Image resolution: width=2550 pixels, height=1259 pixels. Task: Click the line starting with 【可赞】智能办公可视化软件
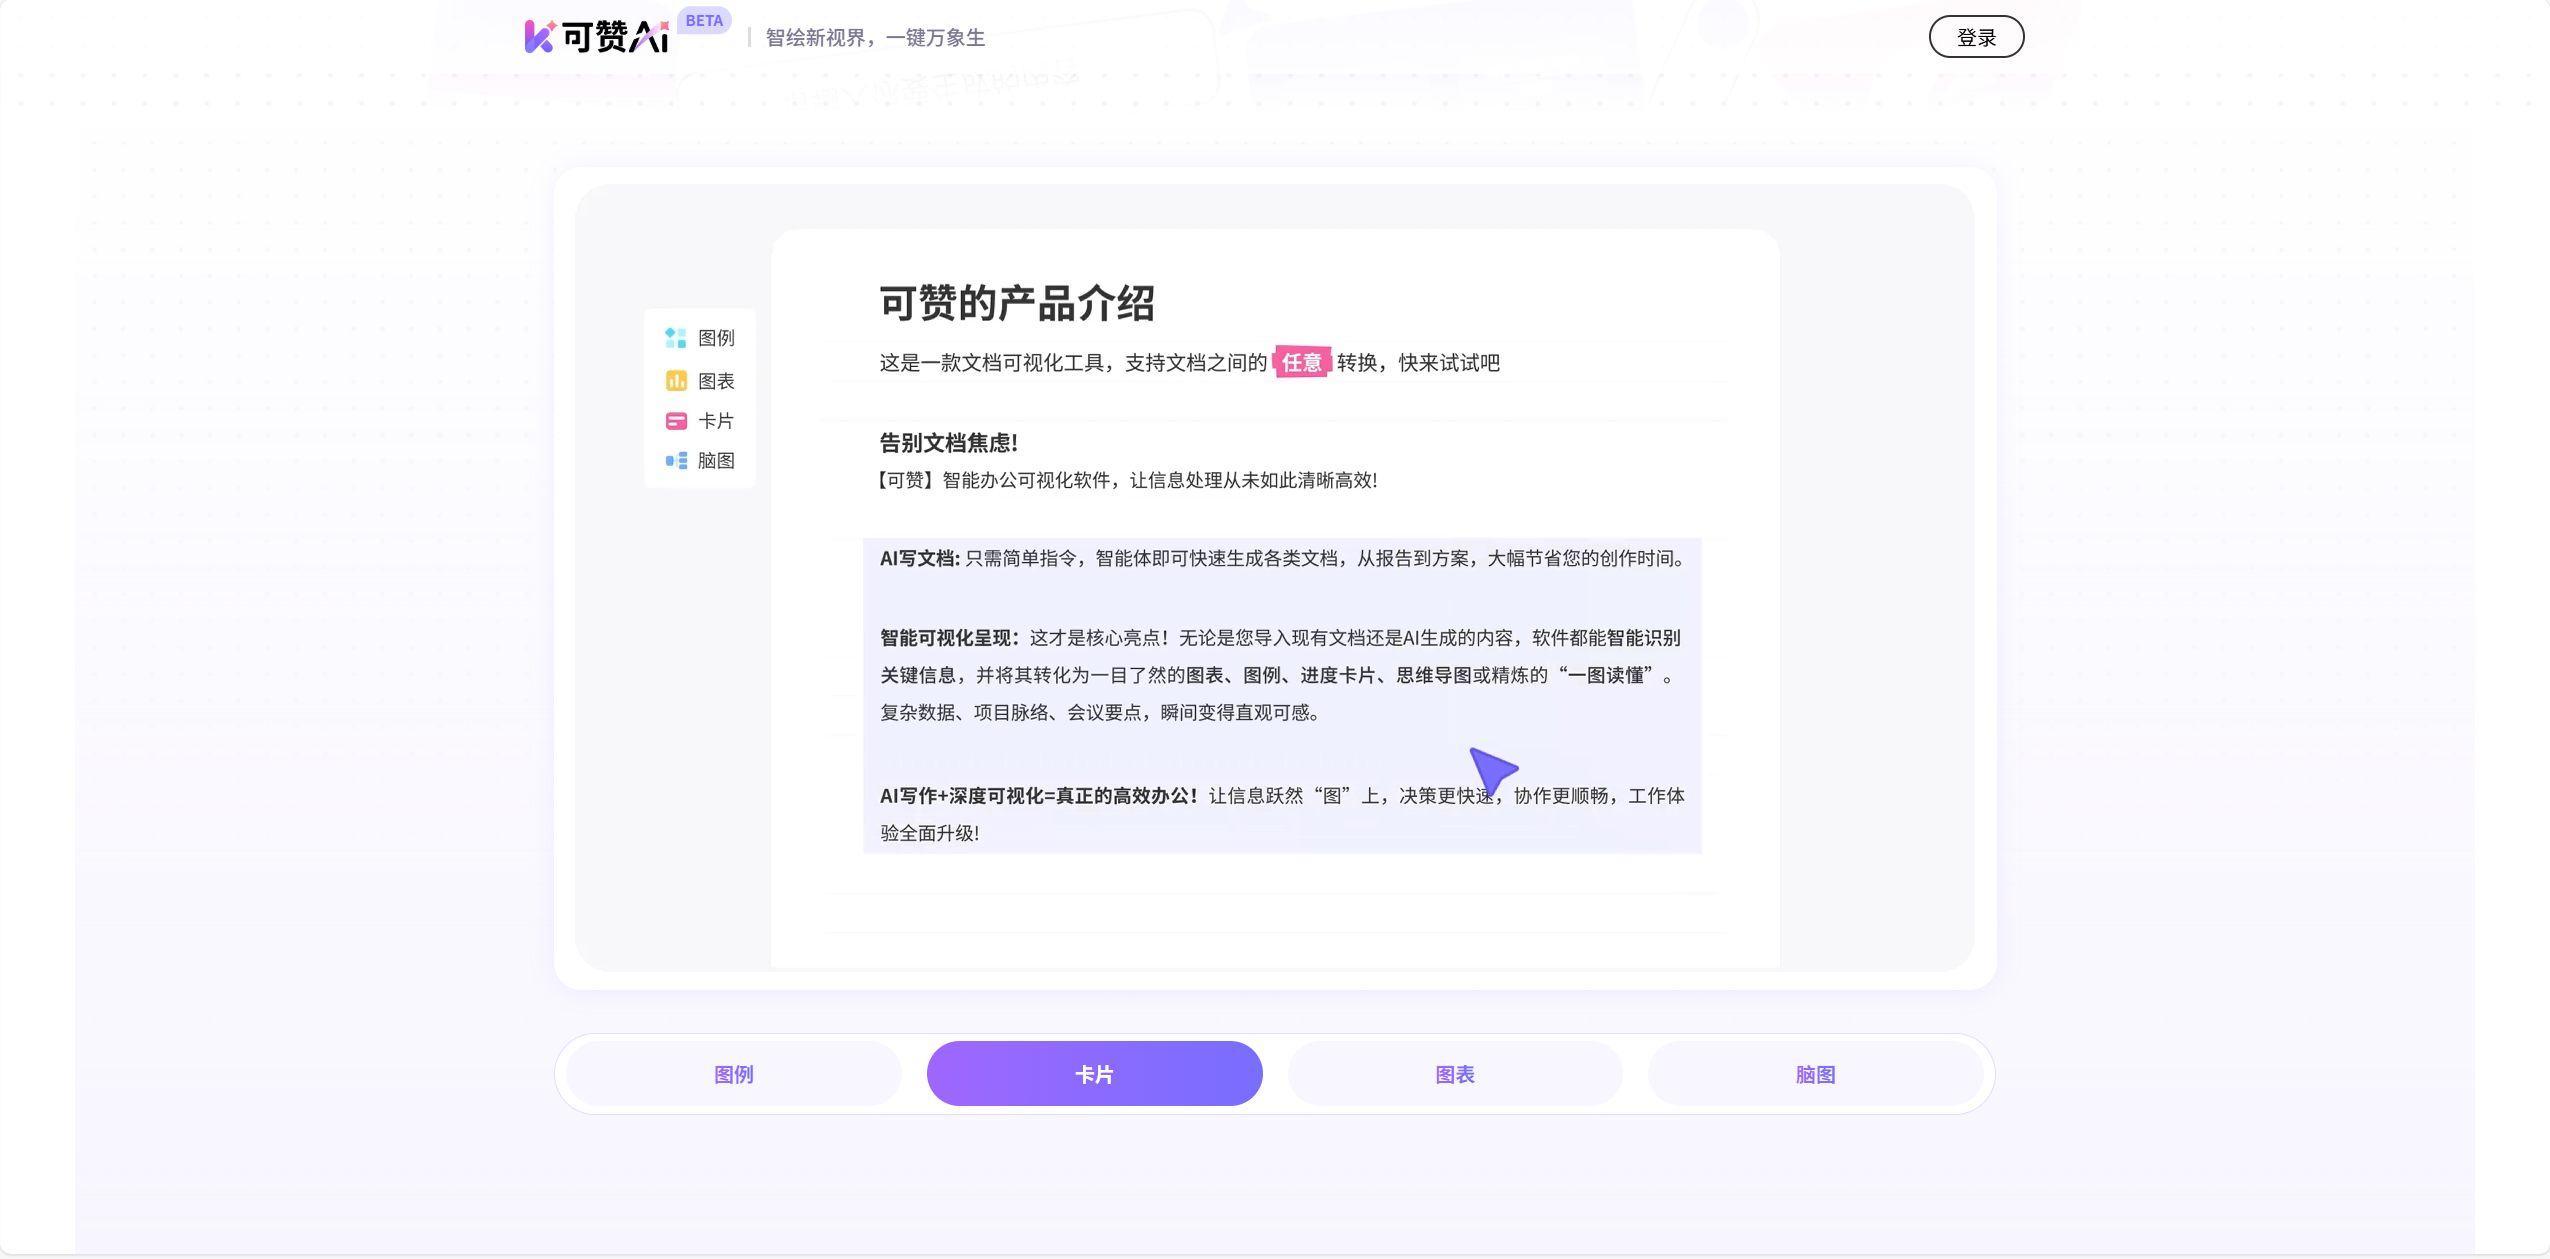click(1128, 480)
